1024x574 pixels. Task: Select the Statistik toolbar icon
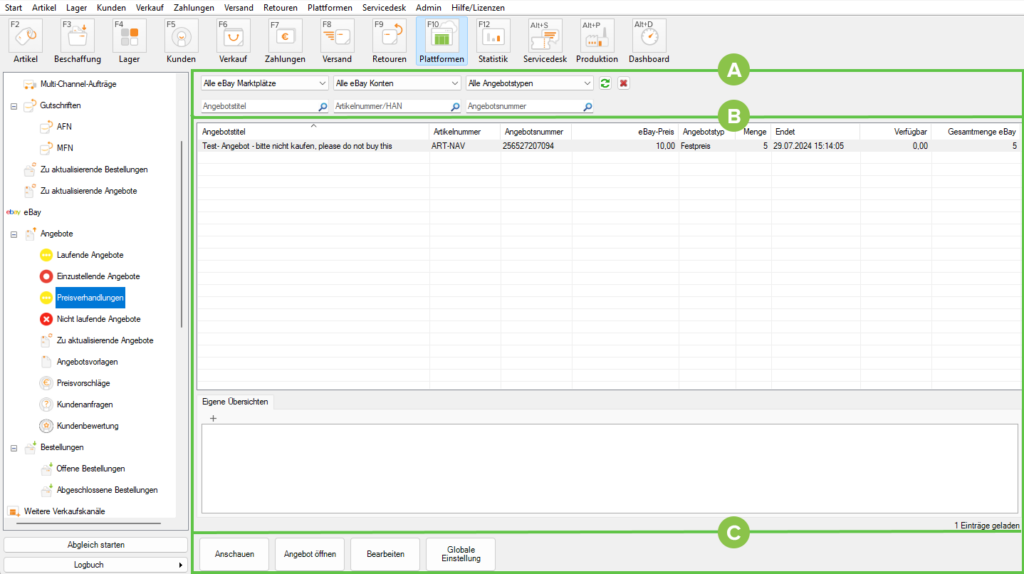492,41
